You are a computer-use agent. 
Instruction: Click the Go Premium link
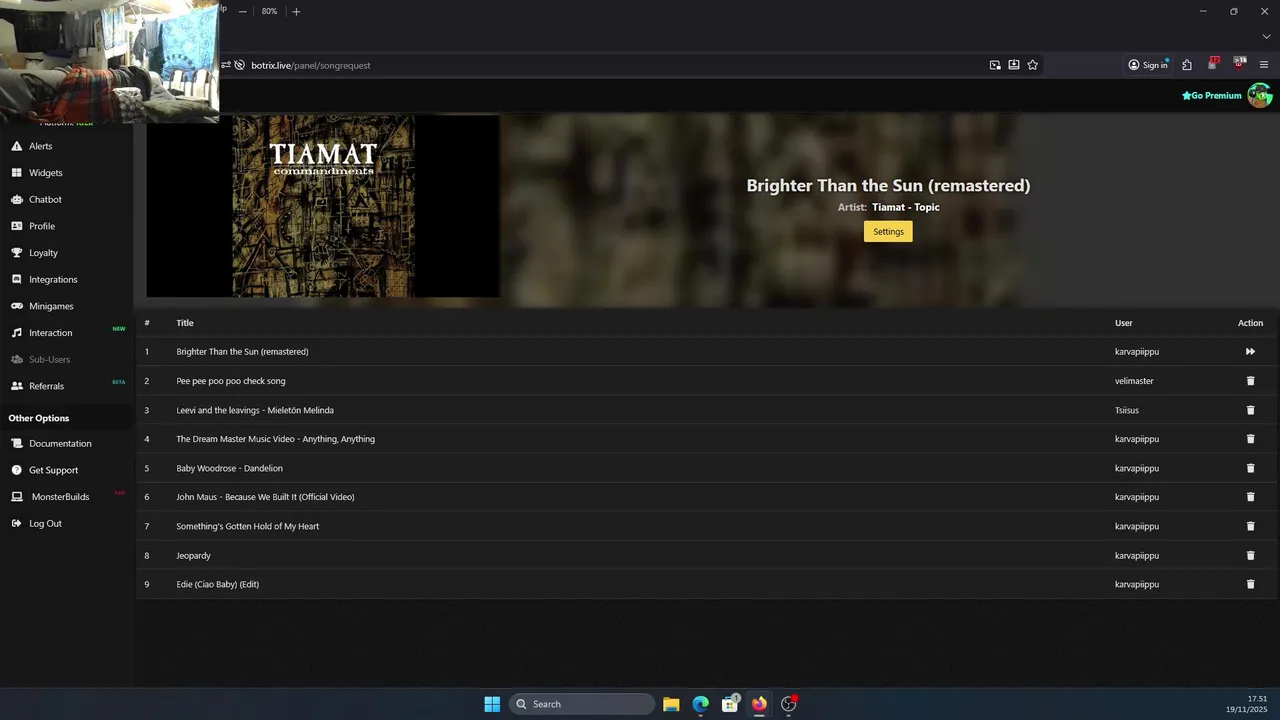(1211, 96)
